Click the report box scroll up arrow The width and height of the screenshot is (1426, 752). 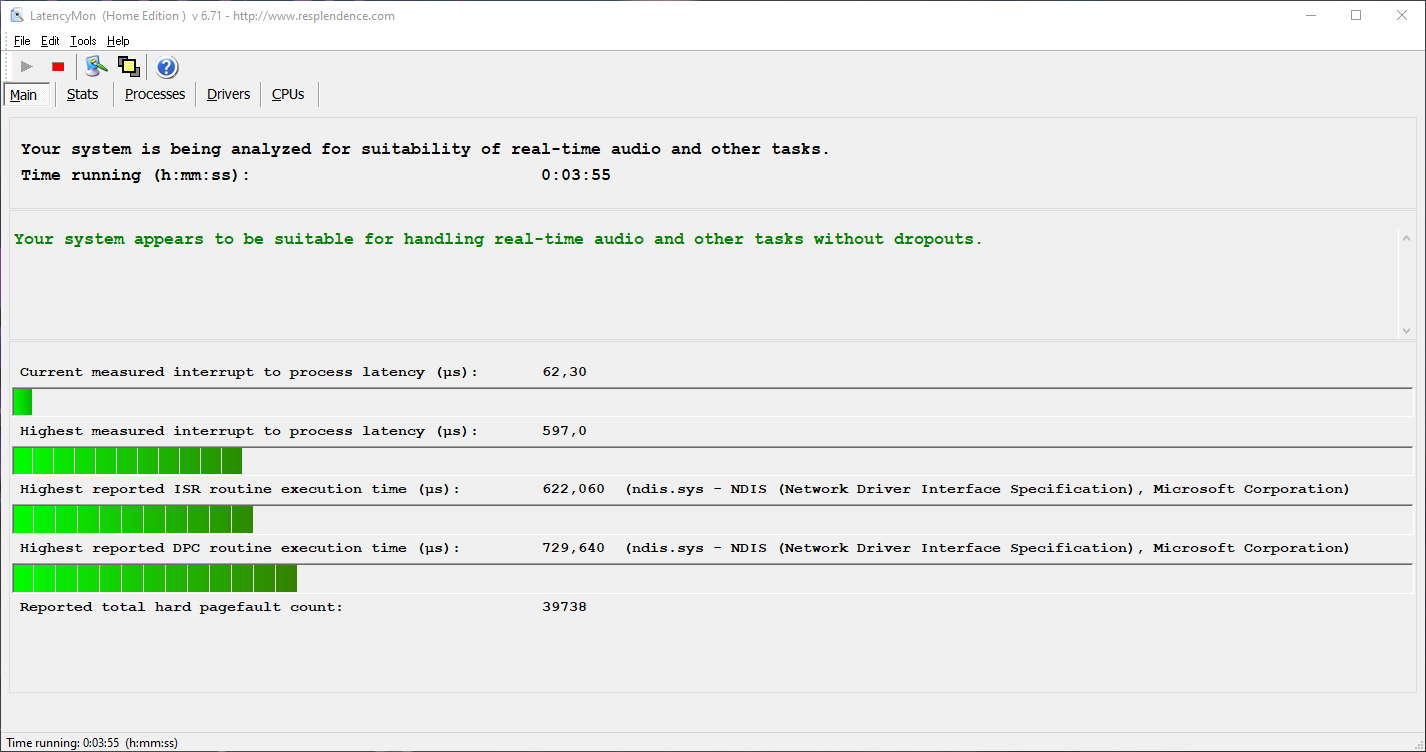coord(1407,239)
